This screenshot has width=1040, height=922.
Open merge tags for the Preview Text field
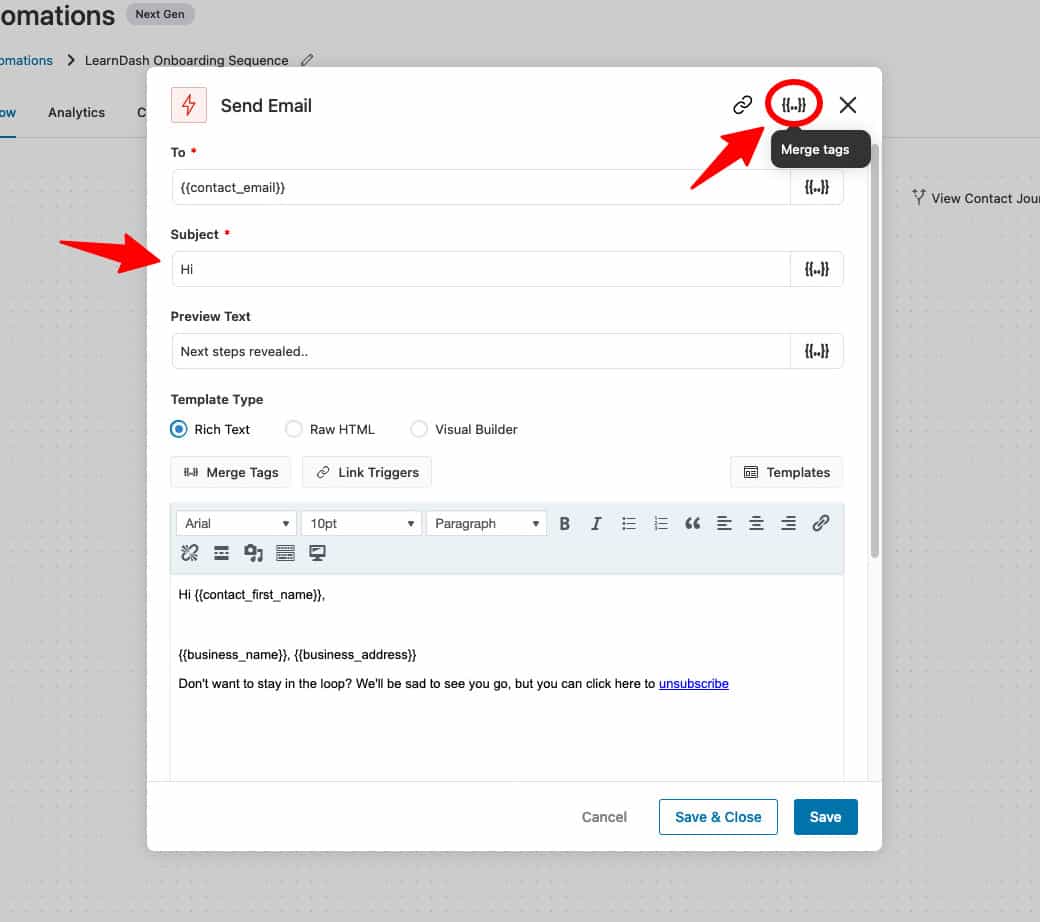[817, 351]
